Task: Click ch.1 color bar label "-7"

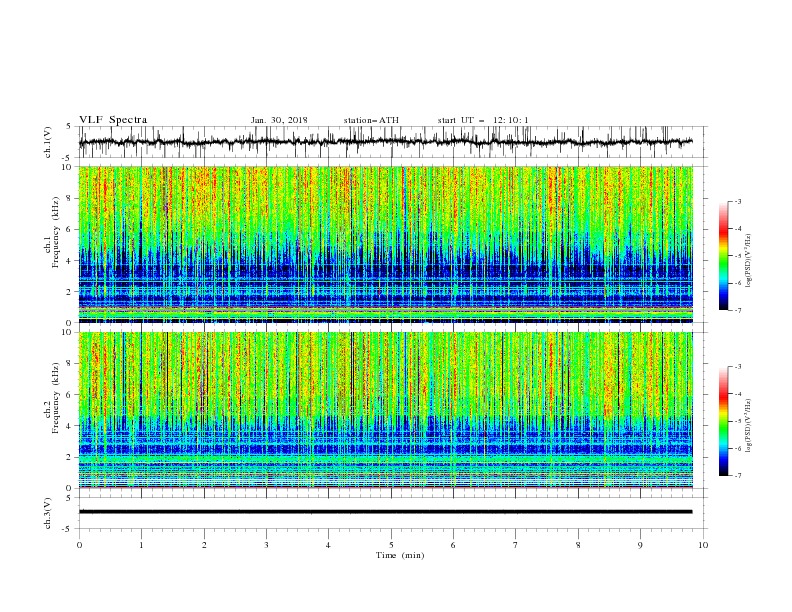Action: click(x=738, y=310)
